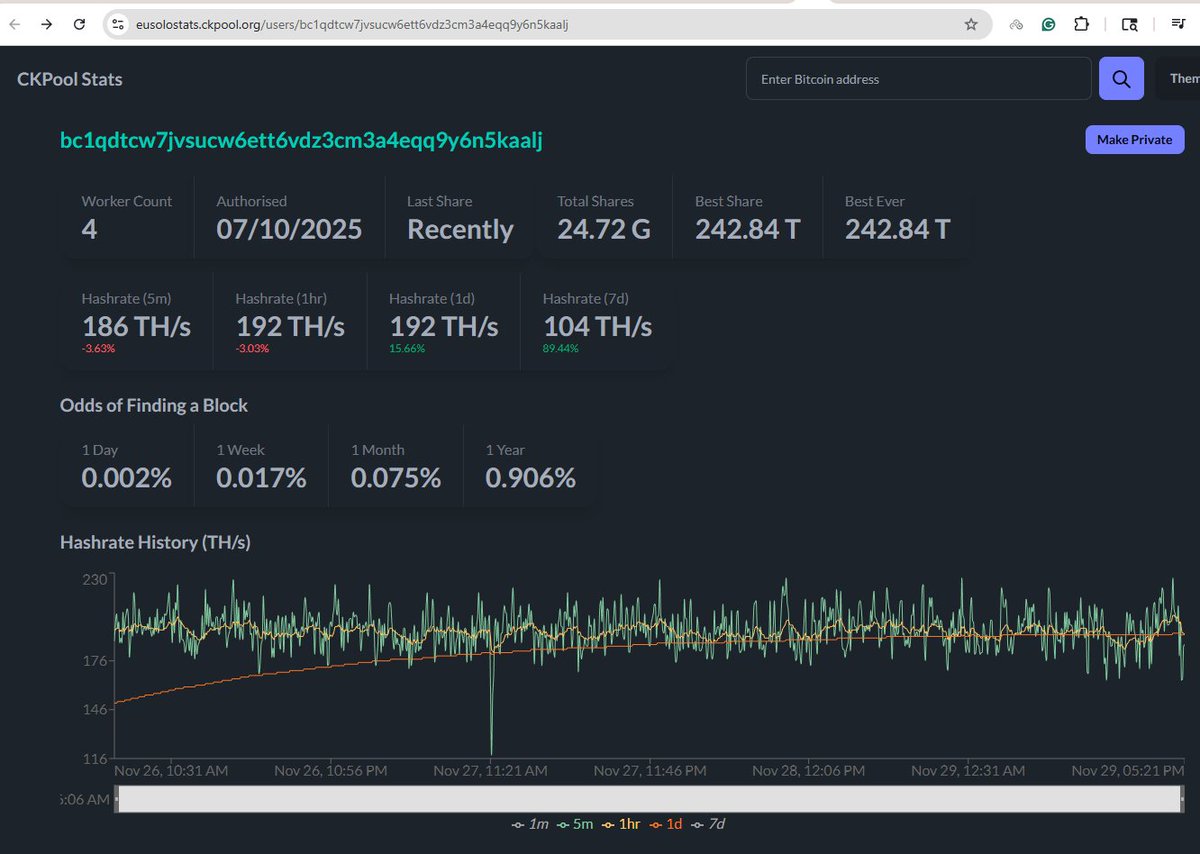
Task: Click the Authorised date 07/10/2025
Action: [x=289, y=230]
